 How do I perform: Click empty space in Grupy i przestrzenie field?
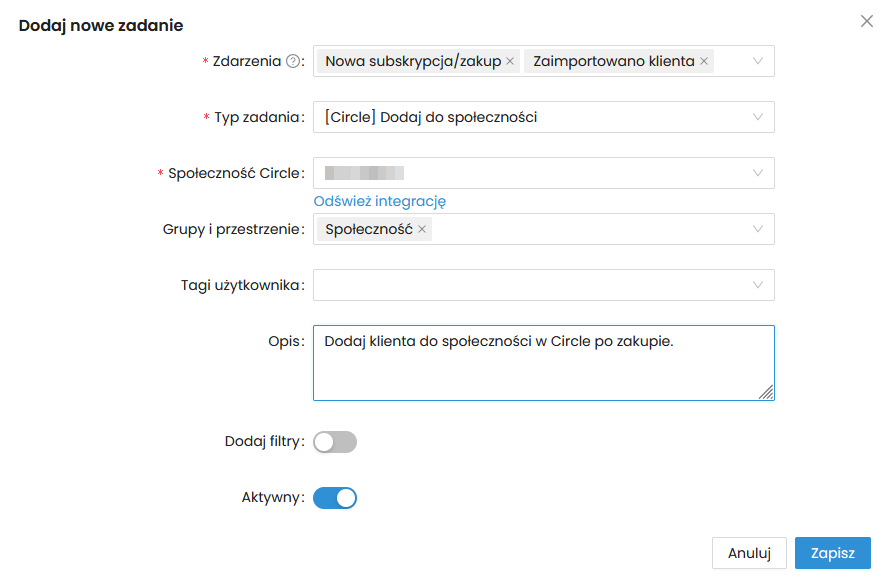(590, 229)
